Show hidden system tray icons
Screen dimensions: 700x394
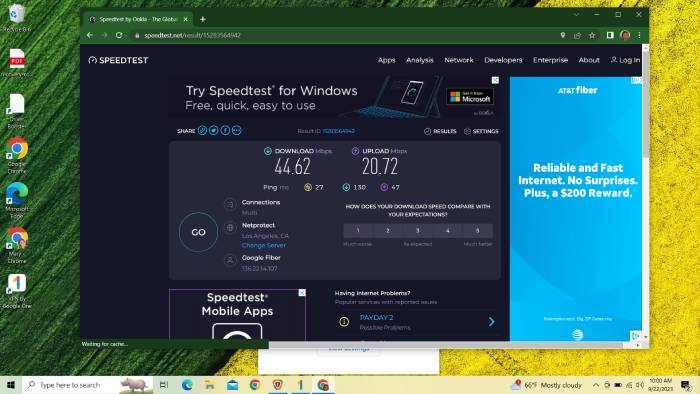click(x=596, y=385)
